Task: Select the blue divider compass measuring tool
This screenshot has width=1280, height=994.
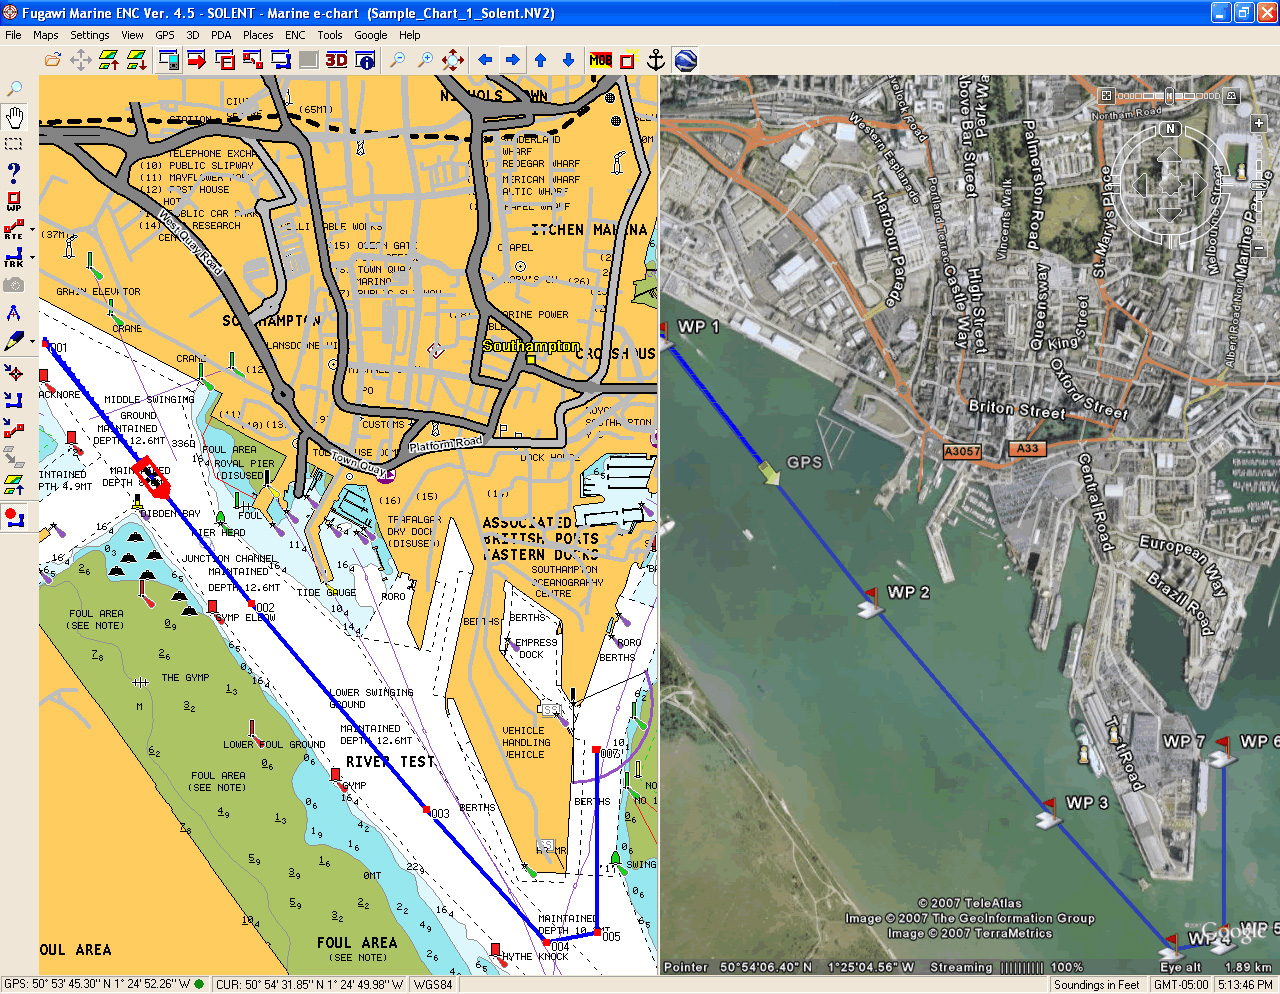Action: (x=14, y=314)
